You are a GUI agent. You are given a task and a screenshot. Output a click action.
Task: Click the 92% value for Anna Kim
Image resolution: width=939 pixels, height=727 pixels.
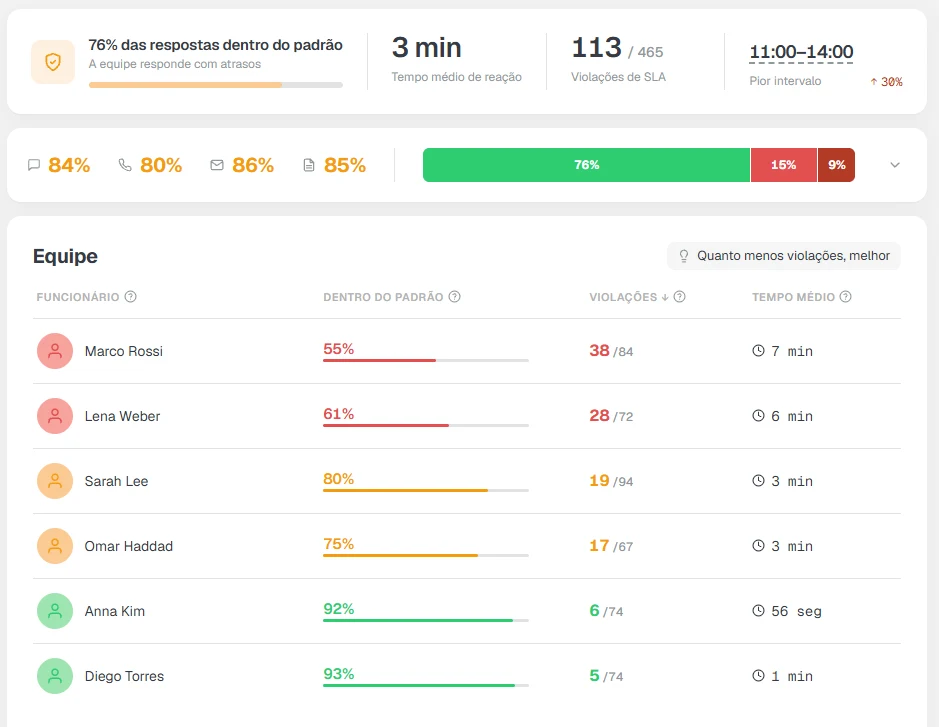click(x=339, y=609)
